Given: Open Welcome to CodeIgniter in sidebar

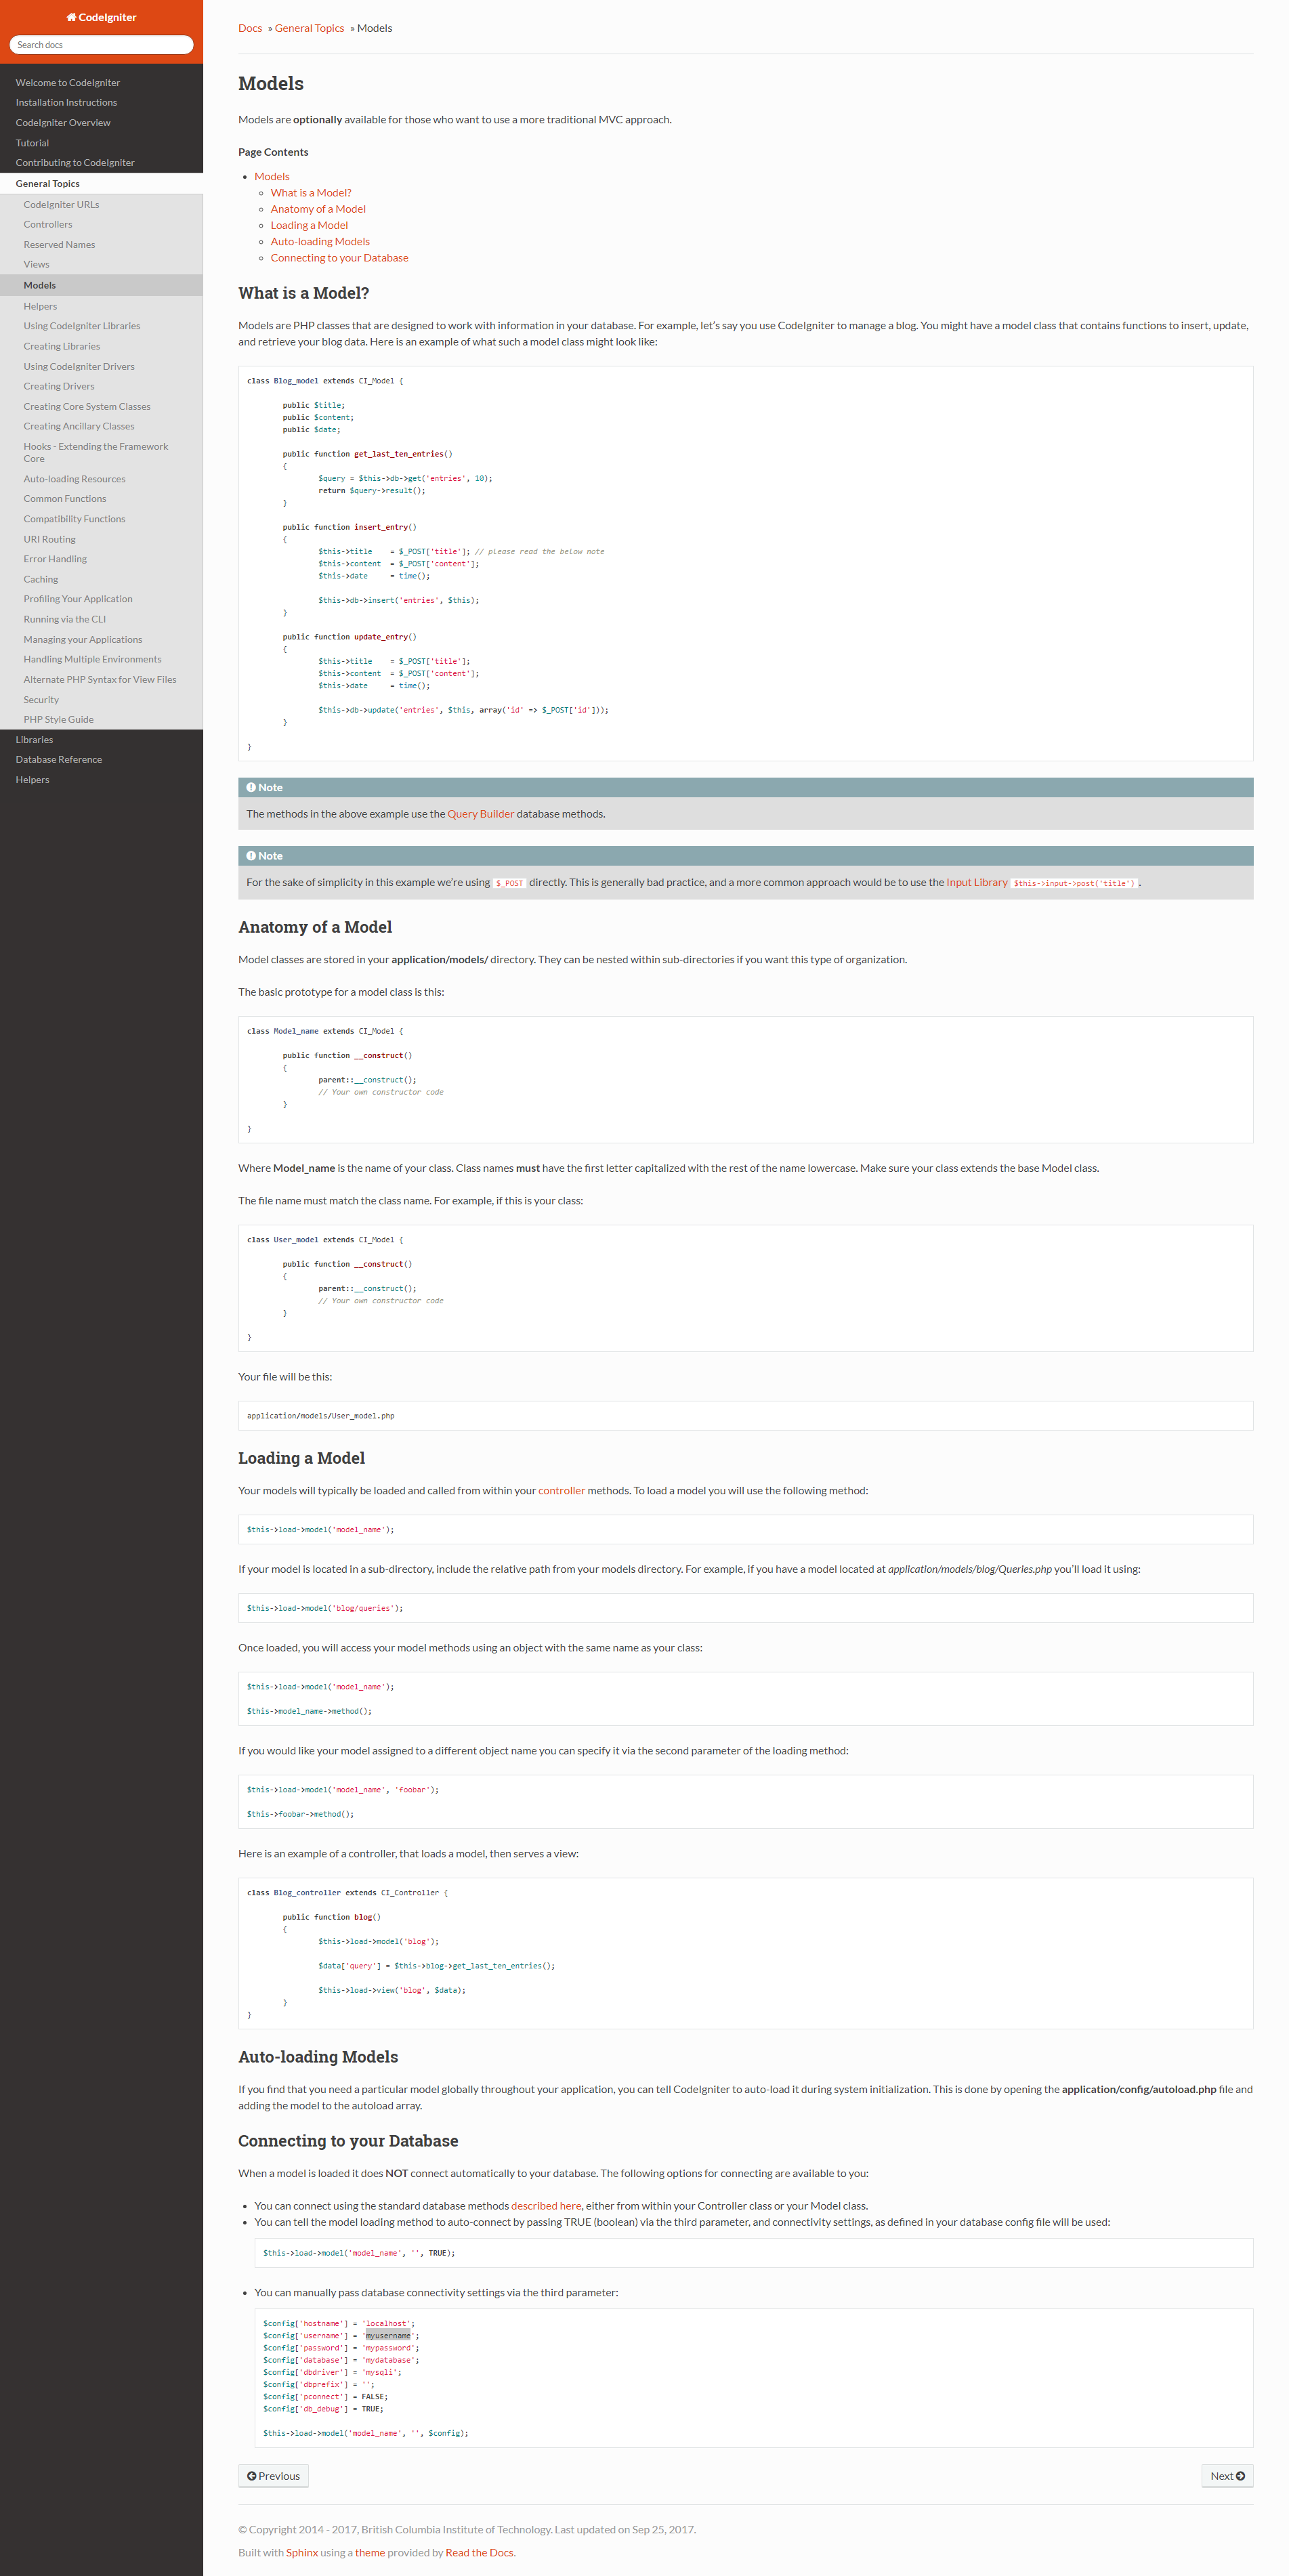Looking at the screenshot, I should (101, 83).
